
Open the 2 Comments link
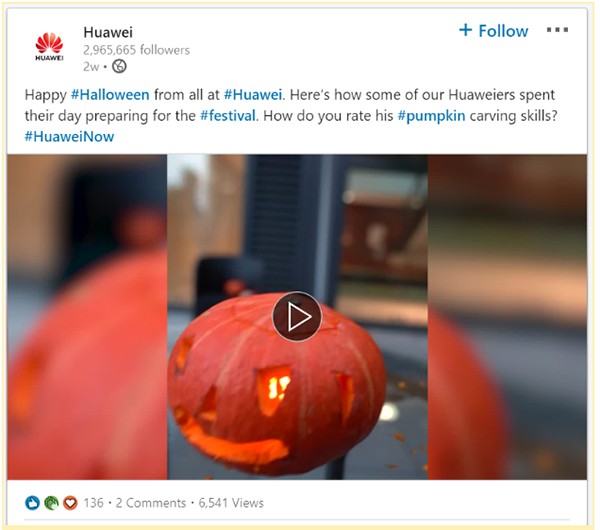(x=150, y=503)
